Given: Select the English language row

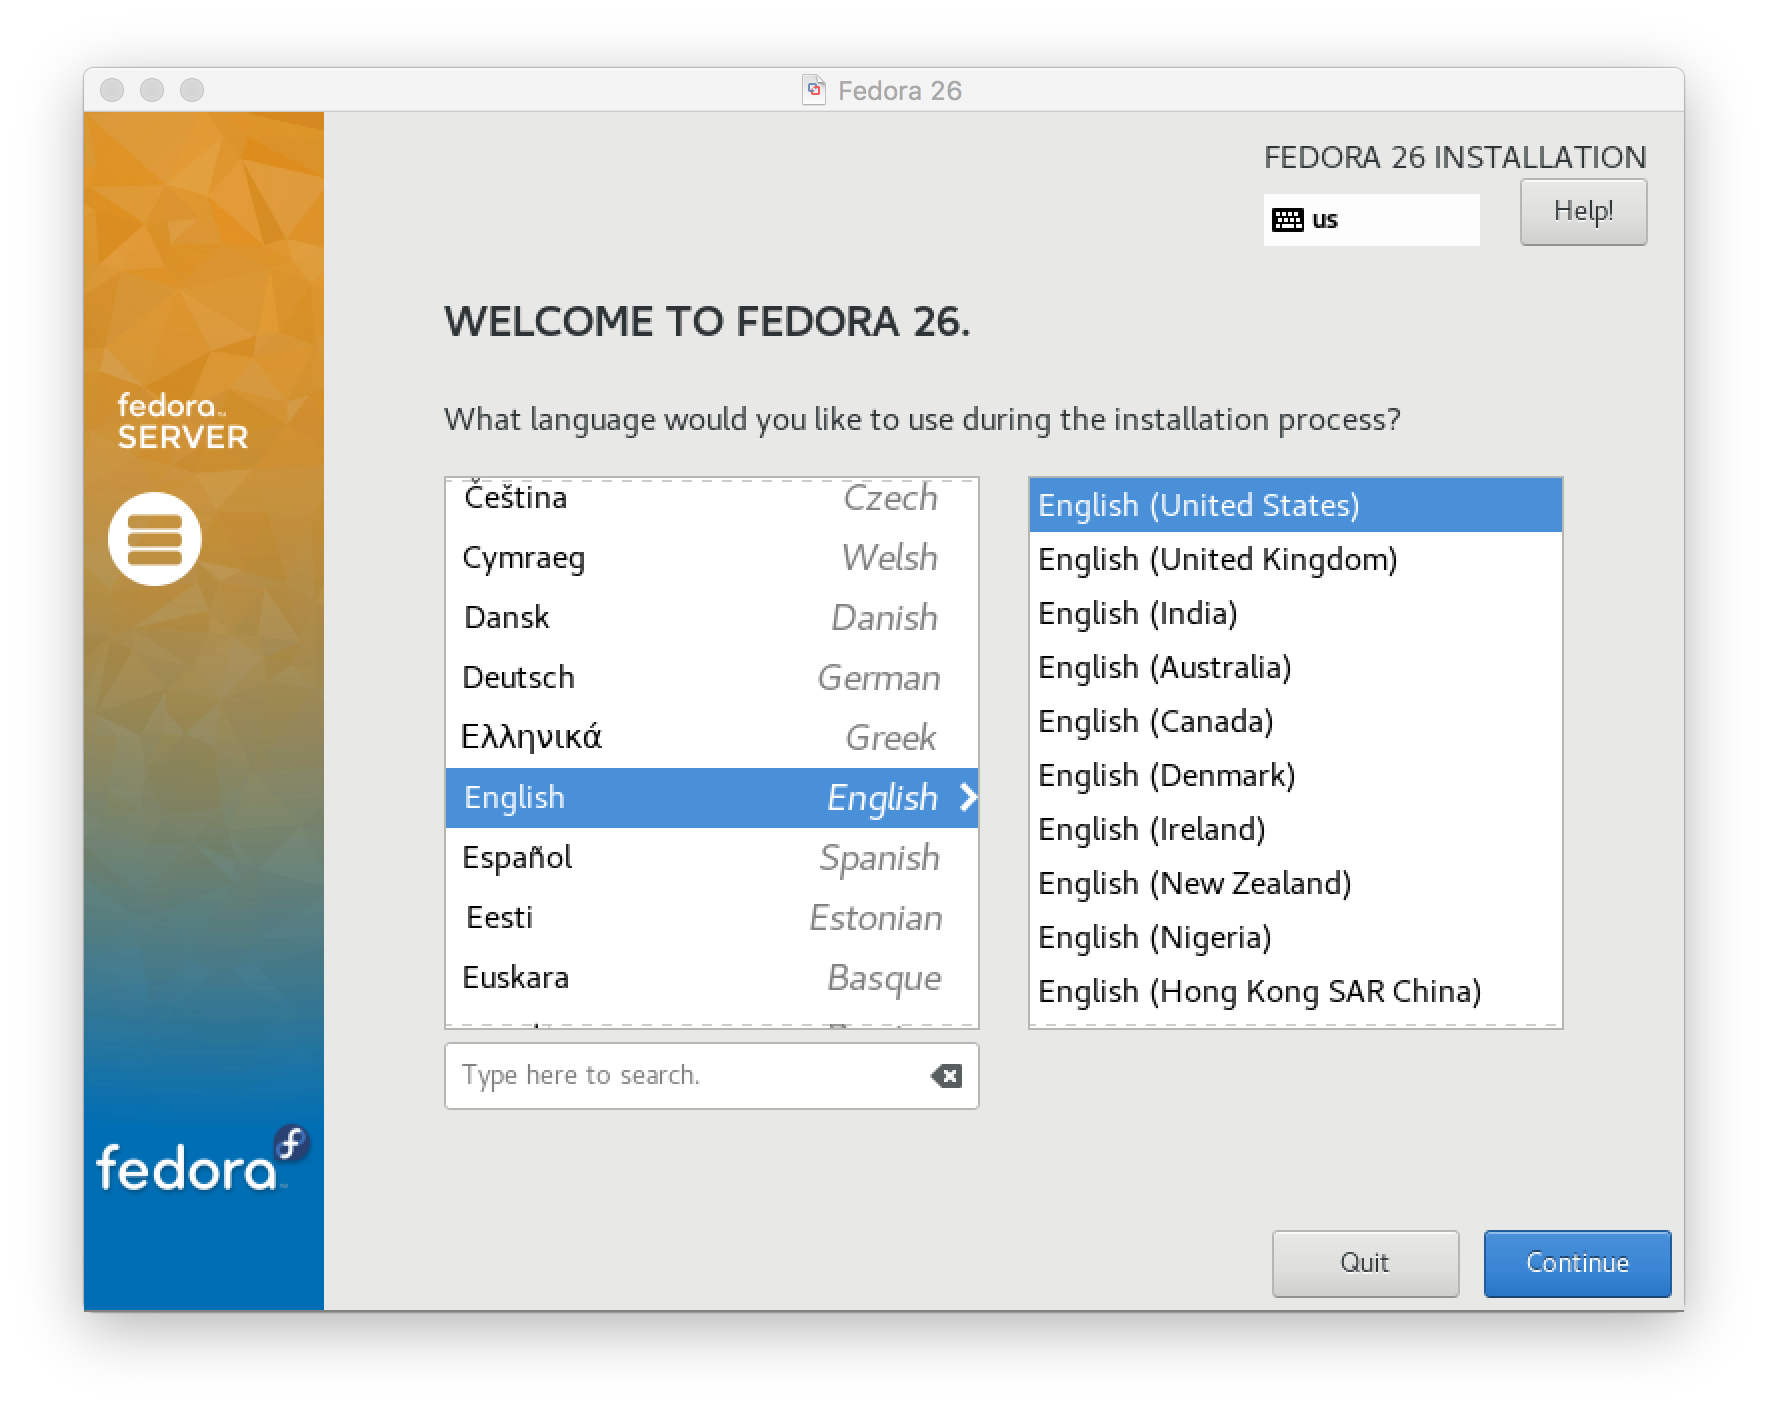Looking at the screenshot, I should click(711, 798).
